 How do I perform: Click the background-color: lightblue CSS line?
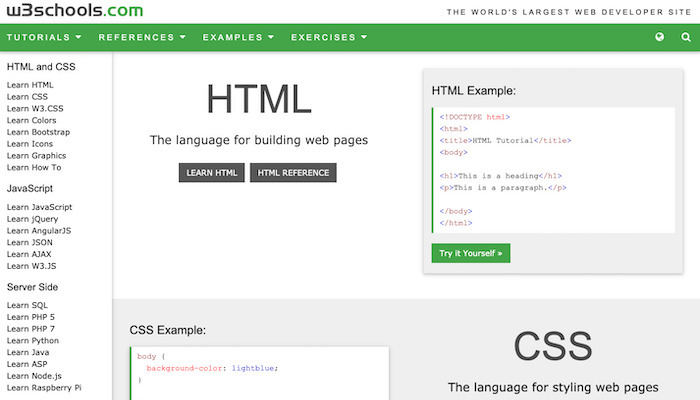coord(212,368)
